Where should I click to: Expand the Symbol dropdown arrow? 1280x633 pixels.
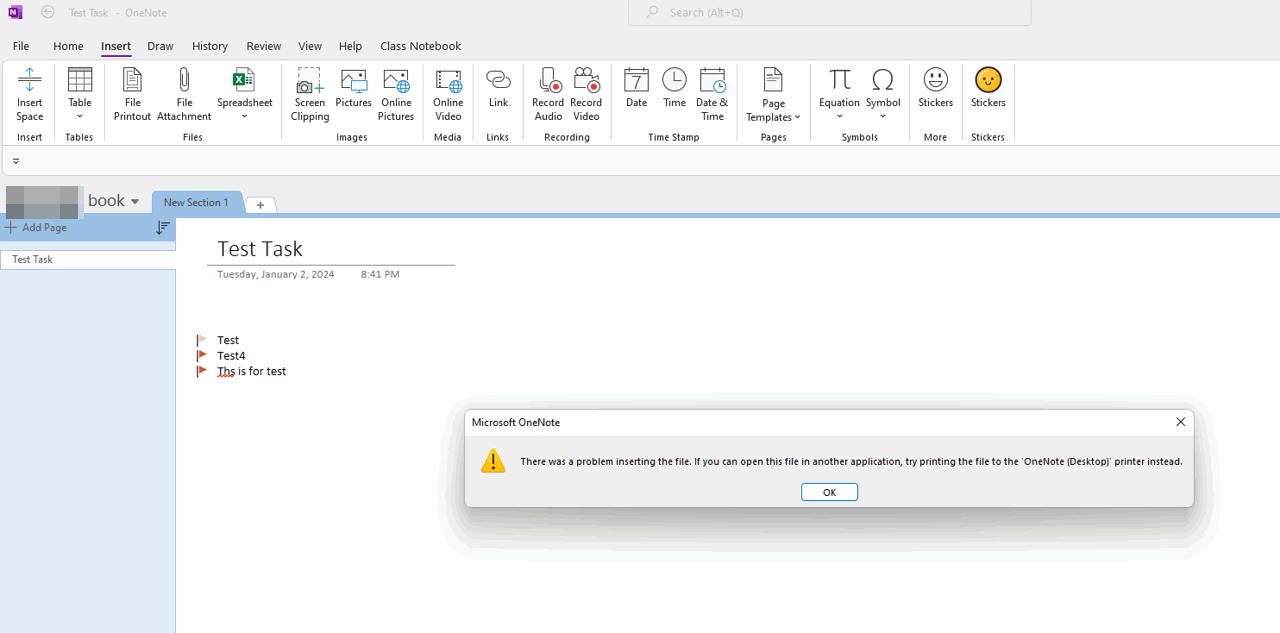coord(883,117)
